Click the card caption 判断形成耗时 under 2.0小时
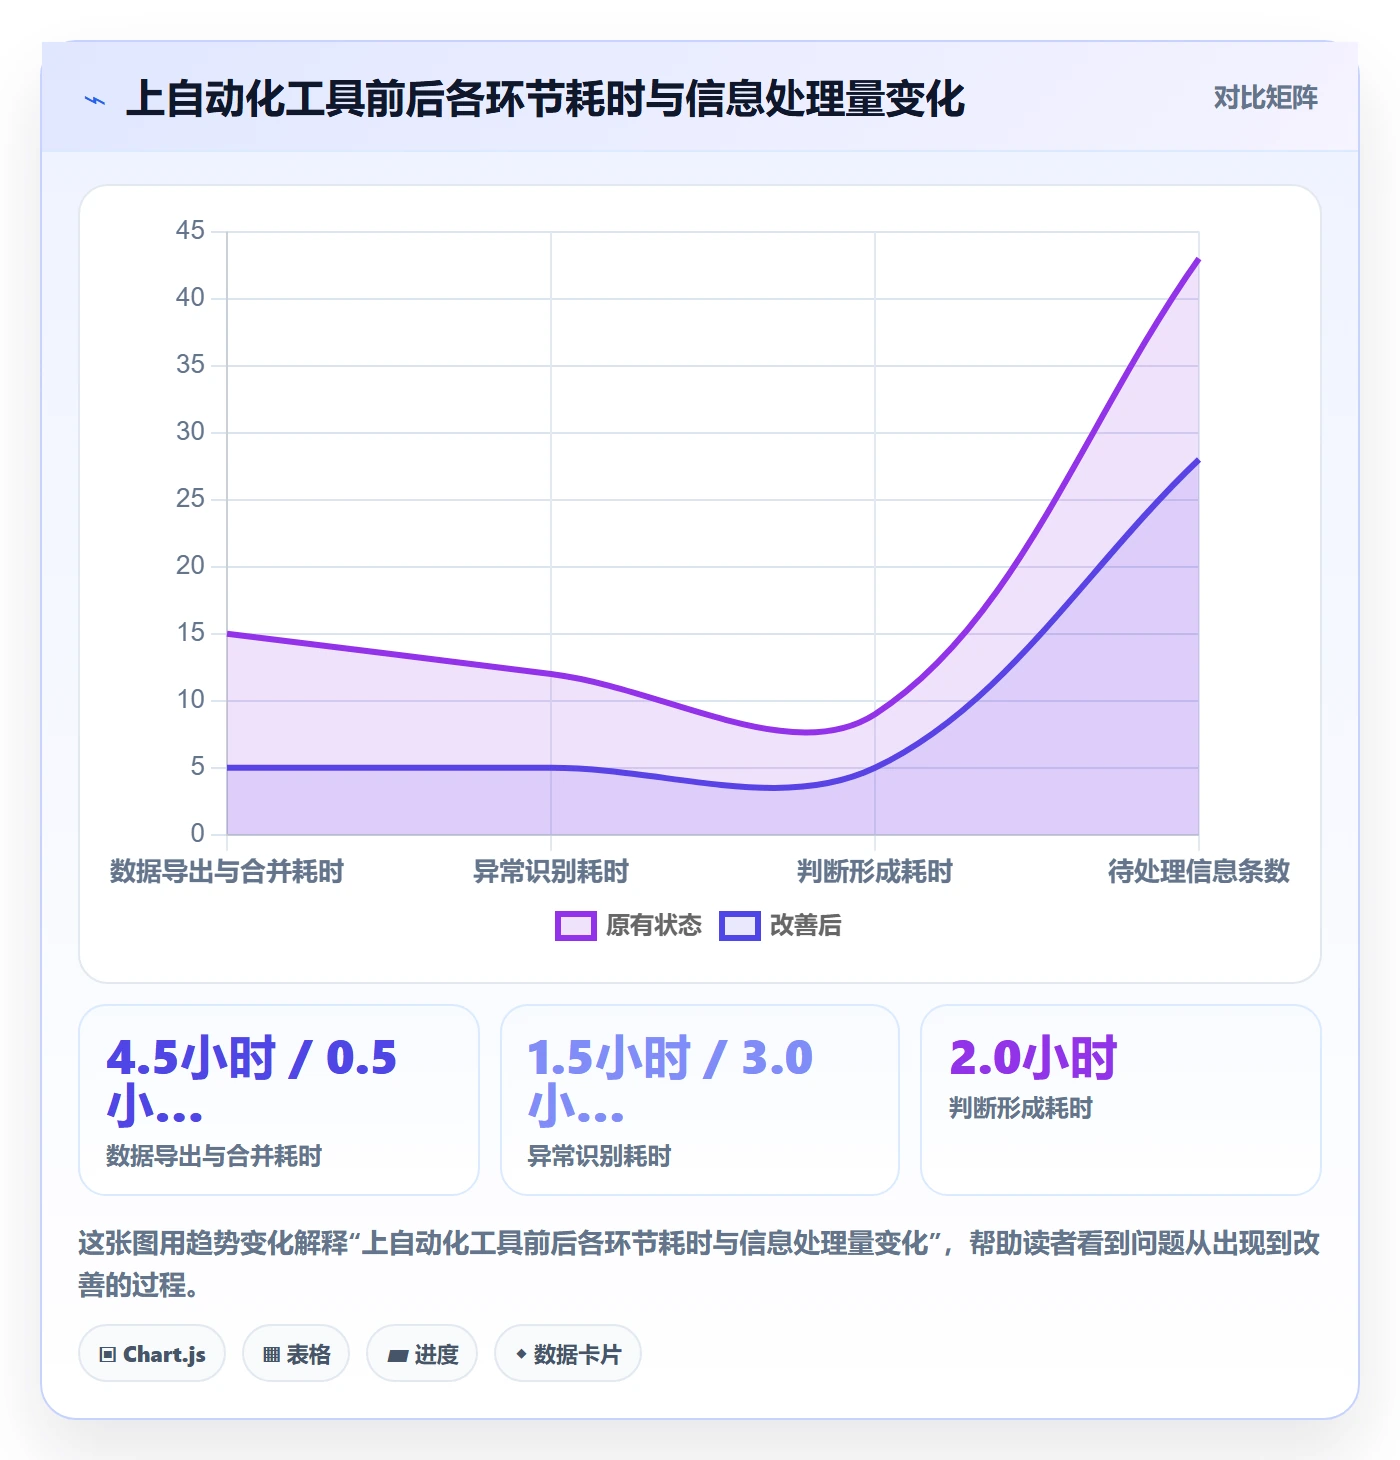This screenshot has width=1400, height=1460. point(1021,1108)
